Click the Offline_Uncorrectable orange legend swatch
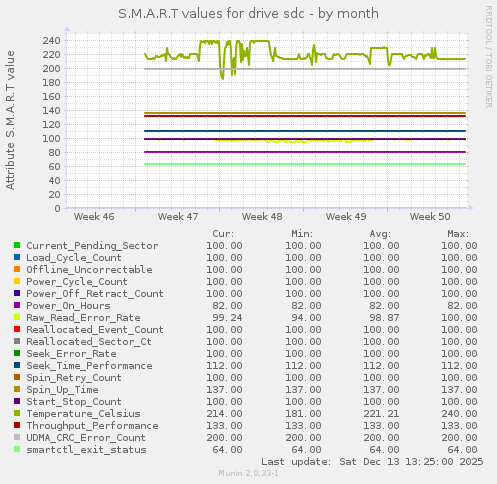The height and width of the screenshot is (484, 497). (x=17, y=269)
